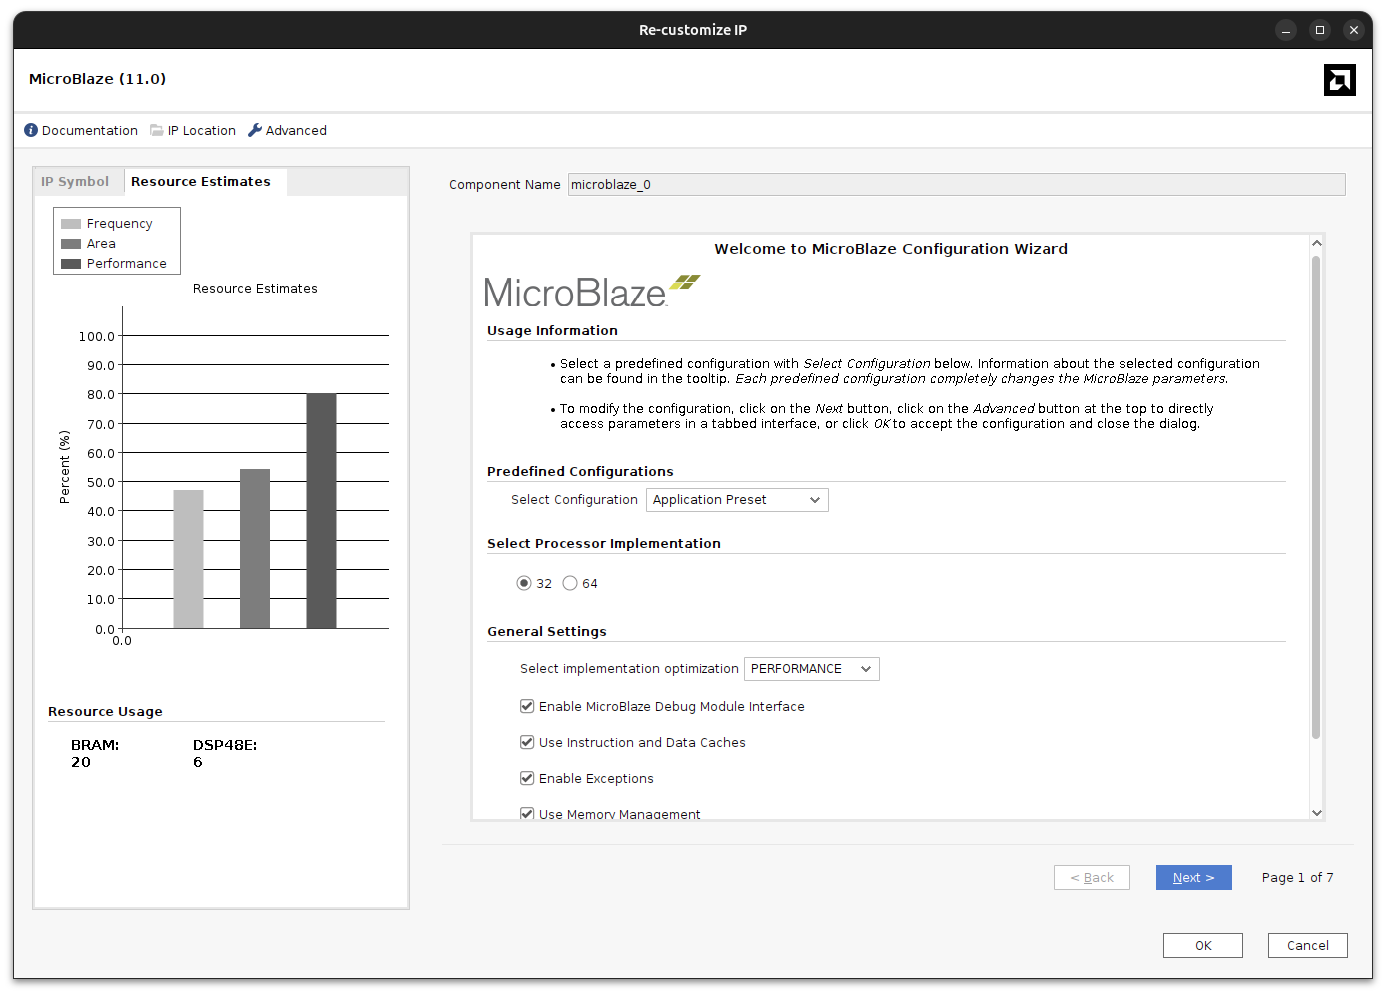Click the scroll down arrow in wizard panel

(x=1317, y=812)
